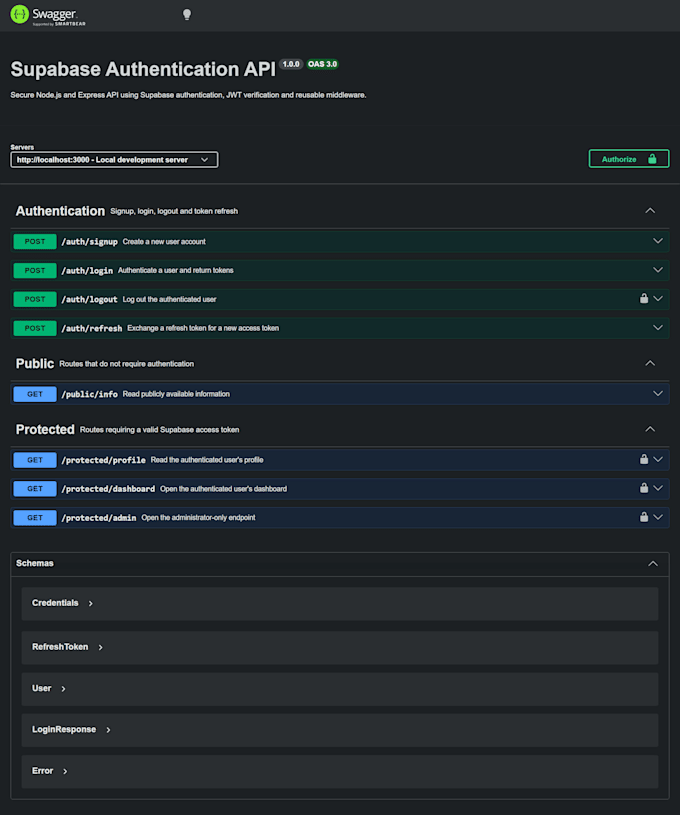Screen dimensions: 680x815
Task: Collapse the Public section
Action: (650, 363)
